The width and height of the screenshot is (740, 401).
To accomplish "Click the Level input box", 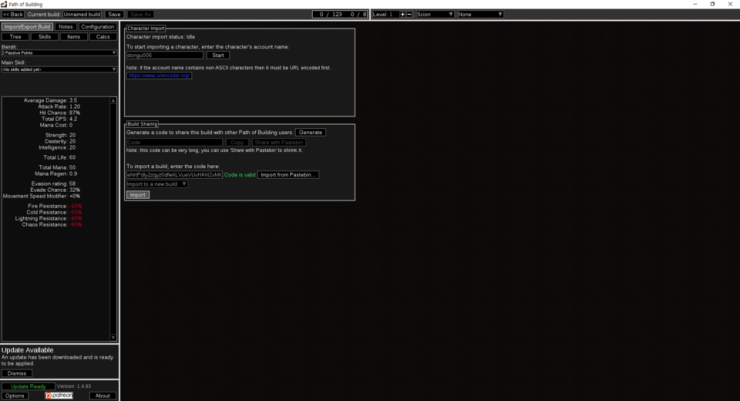I will point(385,14).
